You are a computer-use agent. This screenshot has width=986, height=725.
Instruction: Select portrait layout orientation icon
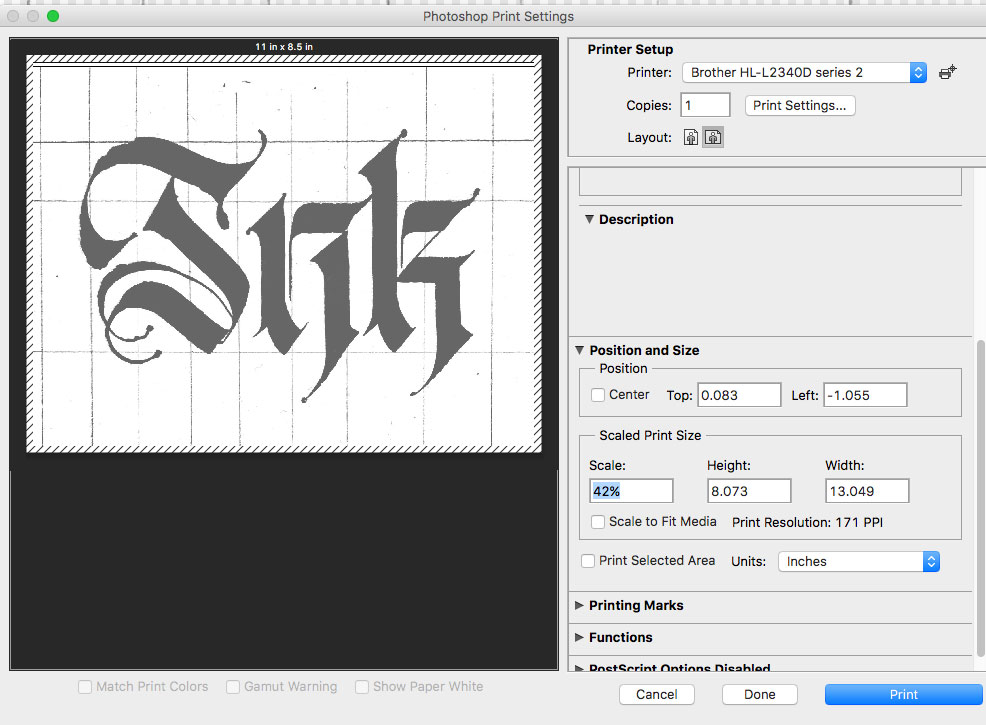690,138
